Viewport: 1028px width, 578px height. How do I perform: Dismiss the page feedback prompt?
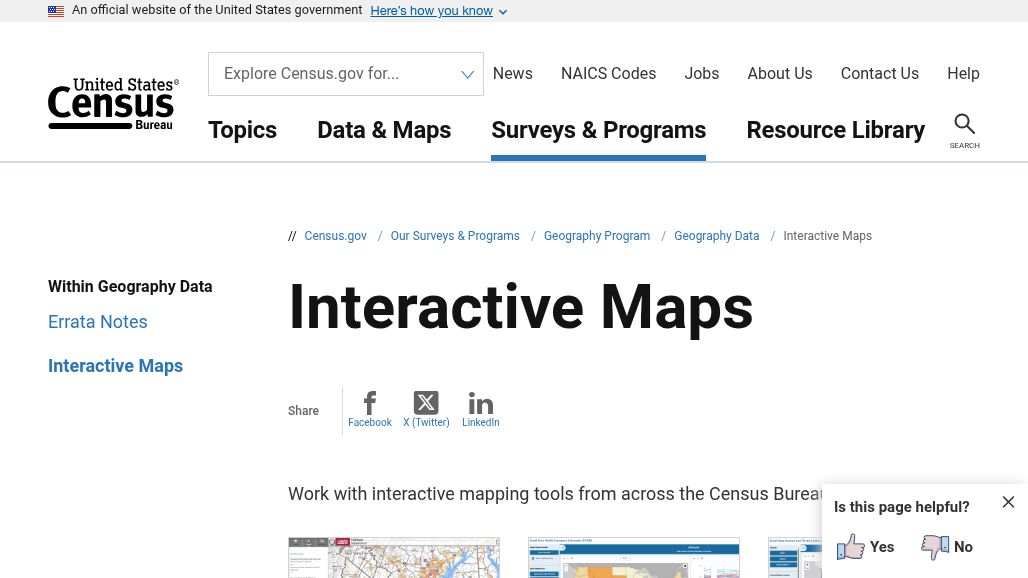(x=1008, y=501)
